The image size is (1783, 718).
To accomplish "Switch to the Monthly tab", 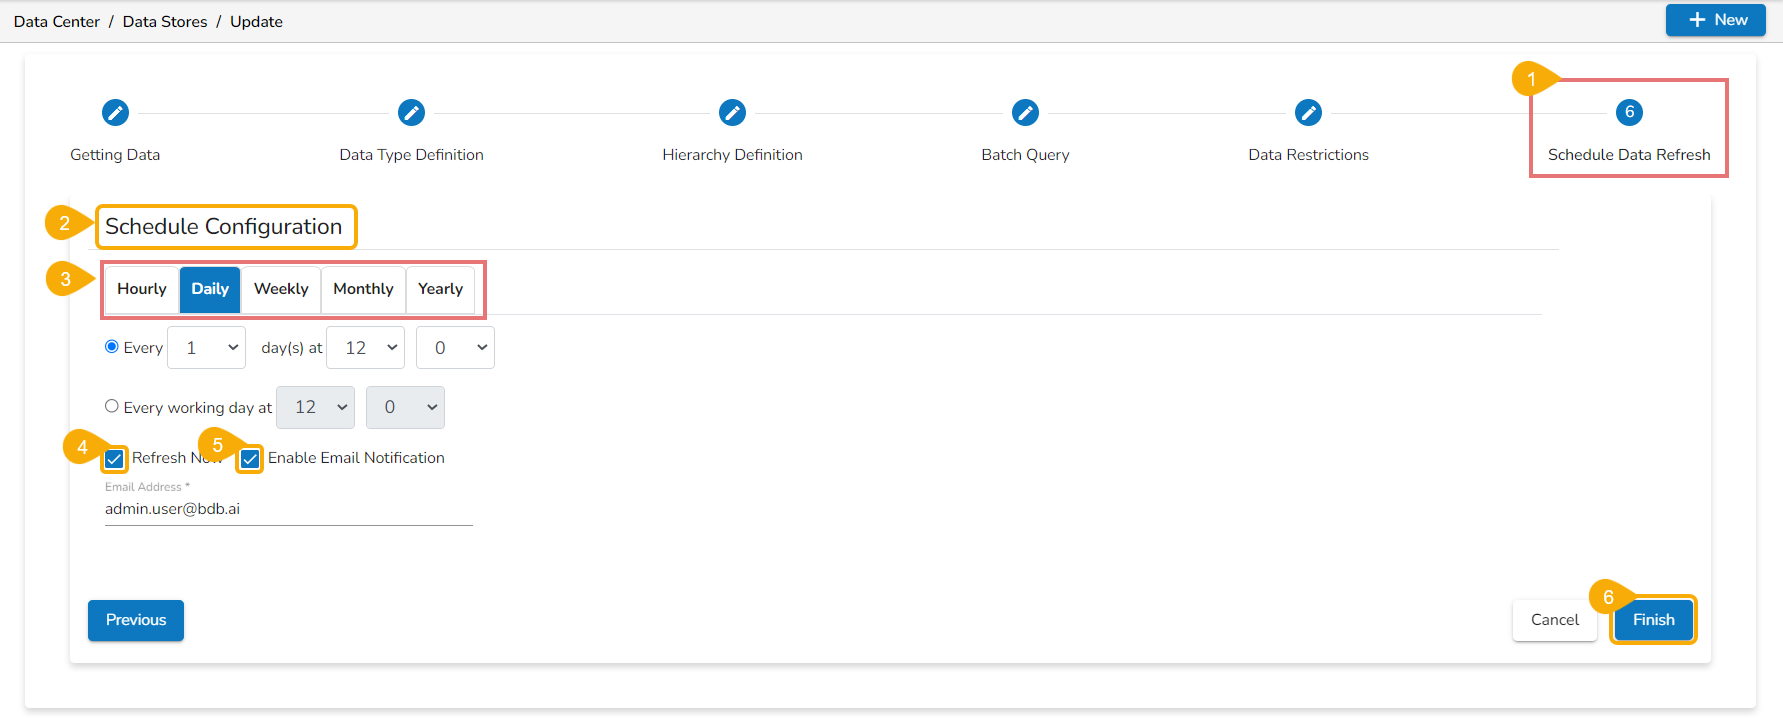I will [363, 289].
